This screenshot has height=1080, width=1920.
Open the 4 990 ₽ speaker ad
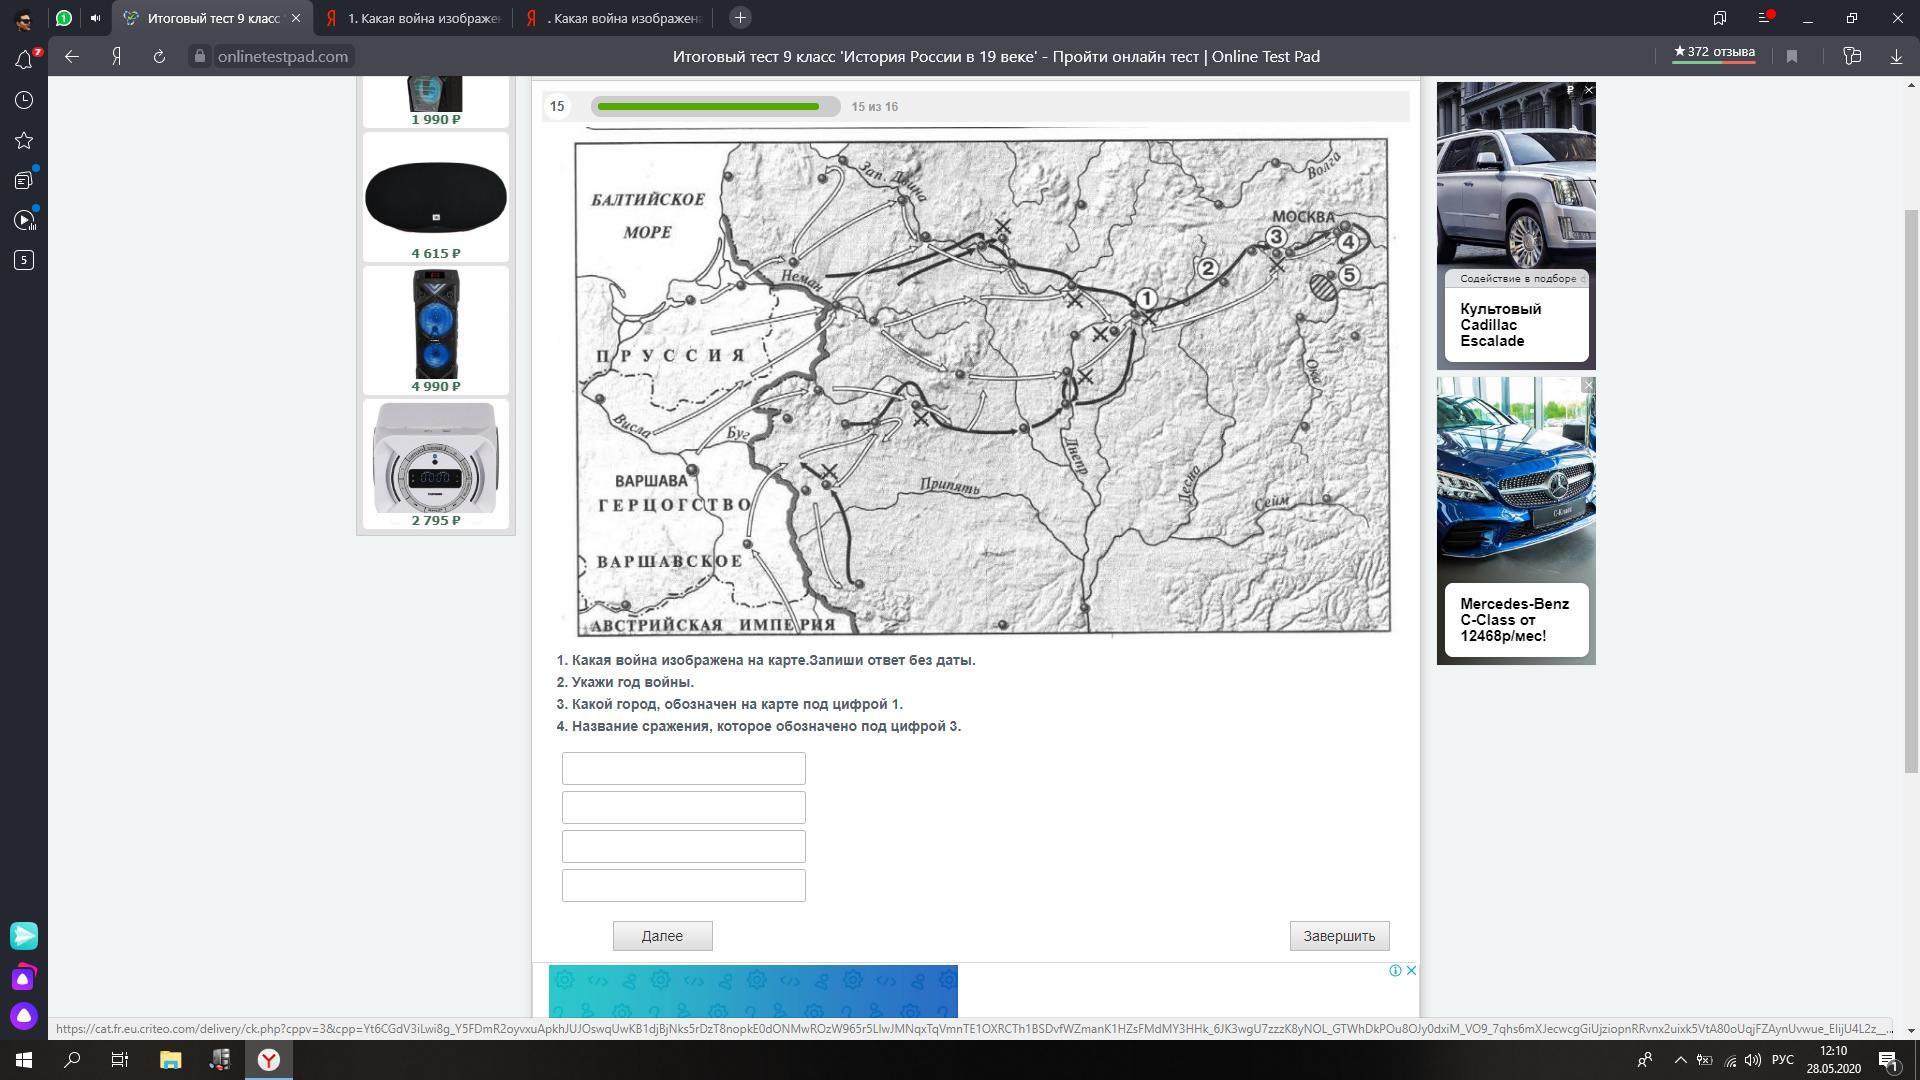point(435,330)
